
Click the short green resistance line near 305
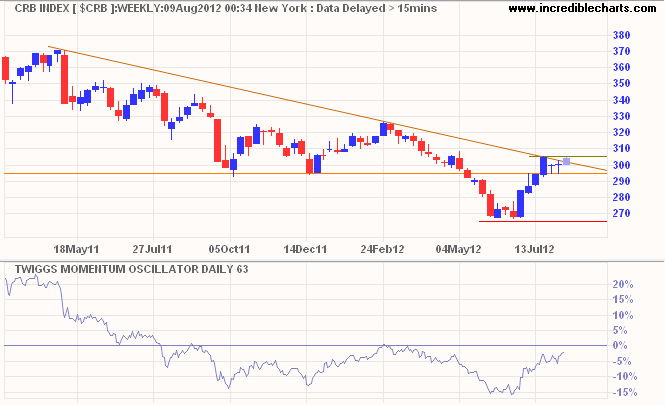(568, 156)
